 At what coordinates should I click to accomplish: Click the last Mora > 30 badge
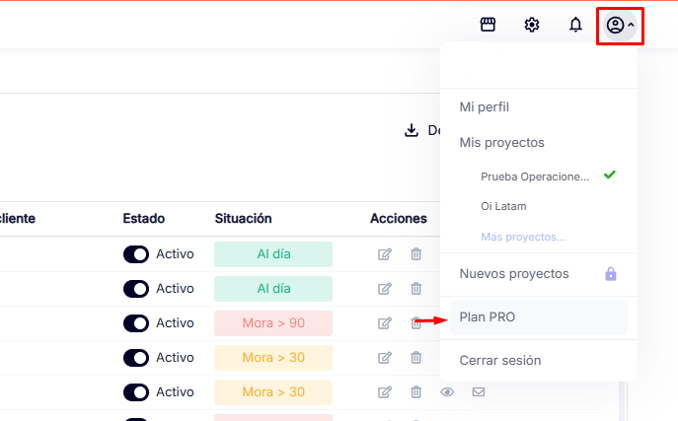pyautogui.click(x=273, y=392)
